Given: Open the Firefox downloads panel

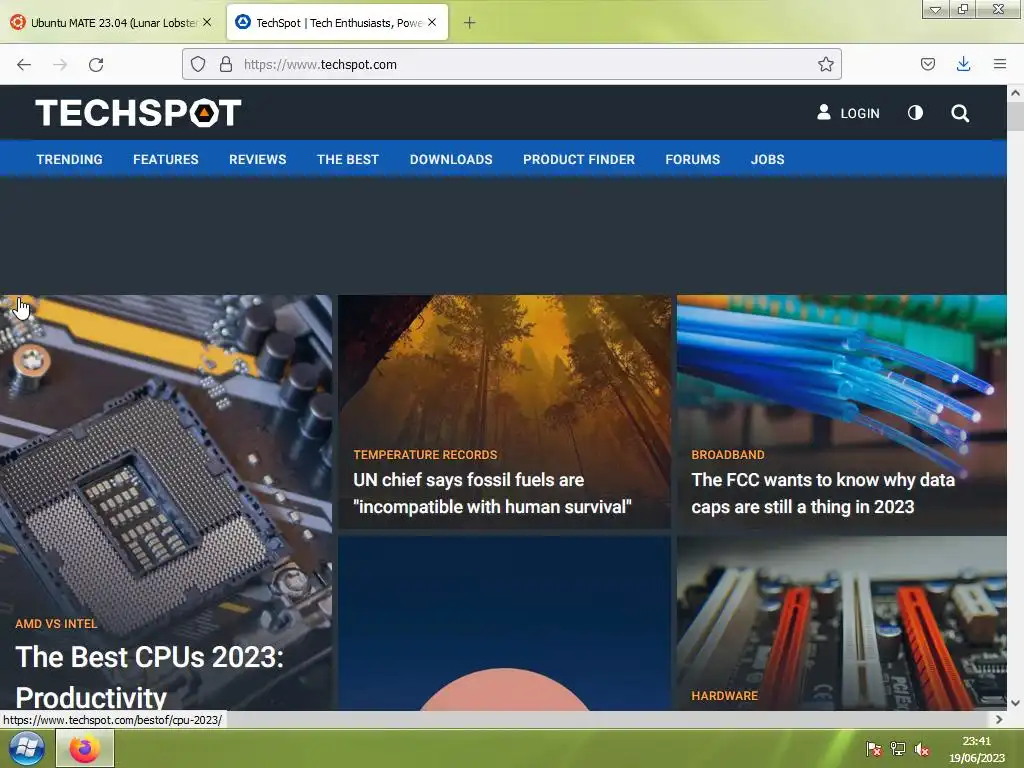Looking at the screenshot, I should (x=963, y=64).
